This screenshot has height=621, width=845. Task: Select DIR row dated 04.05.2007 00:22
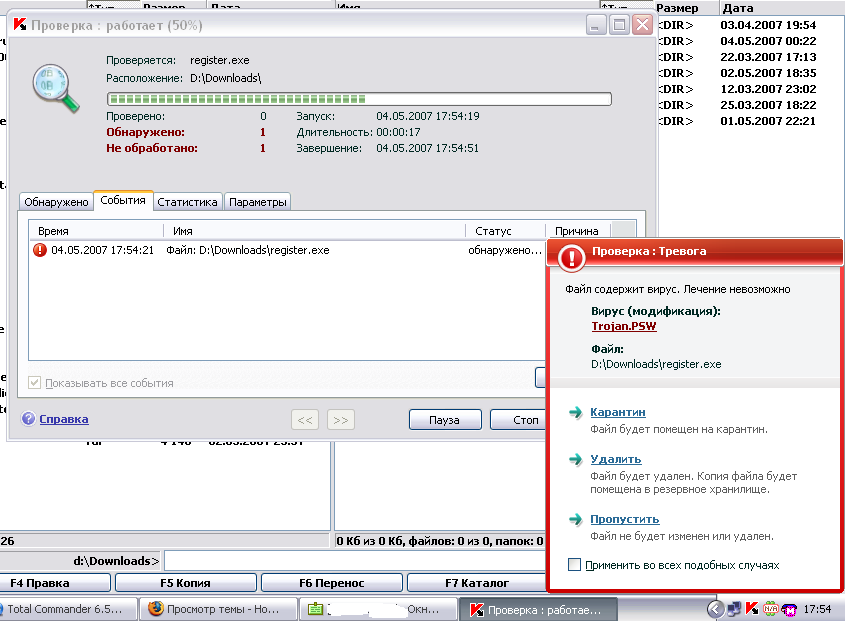pyautogui.click(x=749, y=41)
